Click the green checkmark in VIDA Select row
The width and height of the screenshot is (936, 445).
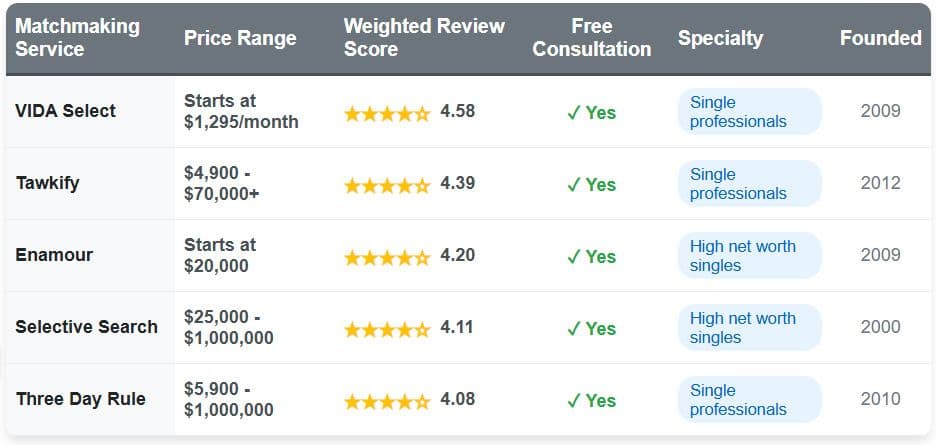tap(574, 113)
